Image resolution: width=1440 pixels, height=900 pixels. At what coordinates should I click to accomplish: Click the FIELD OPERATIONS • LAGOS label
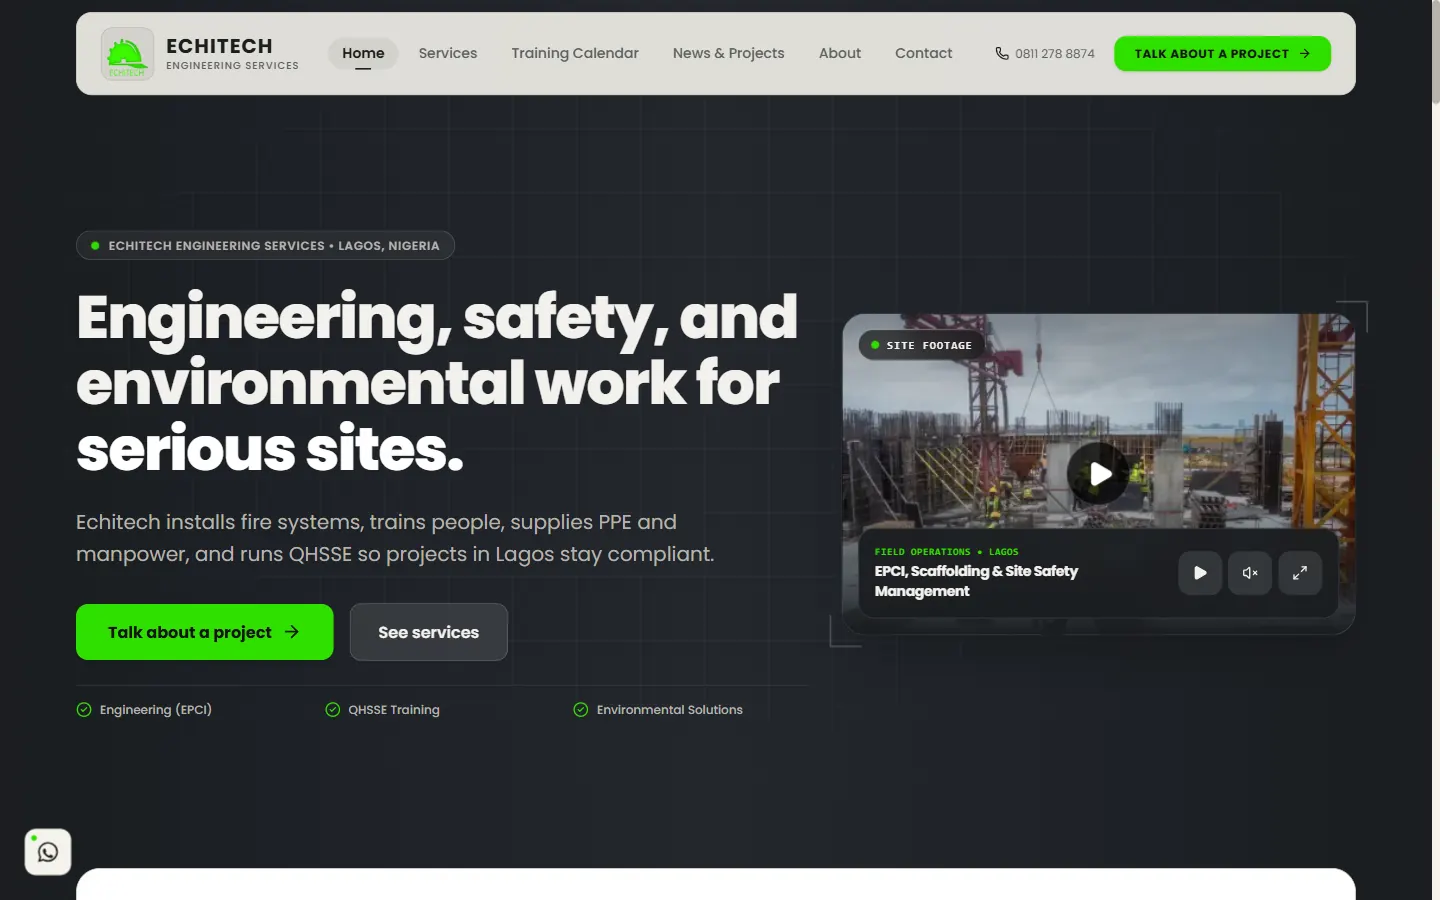tap(946, 552)
